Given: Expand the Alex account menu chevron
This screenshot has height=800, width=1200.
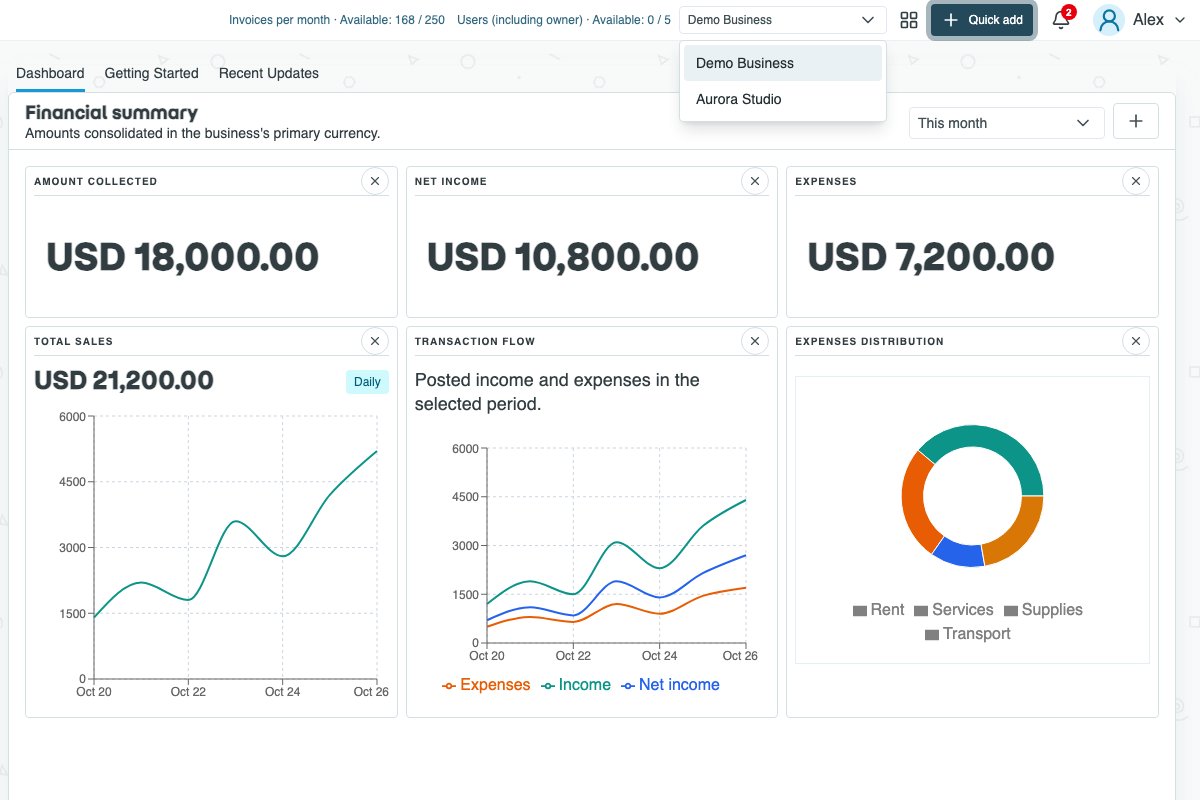Looking at the screenshot, I should (1182, 20).
